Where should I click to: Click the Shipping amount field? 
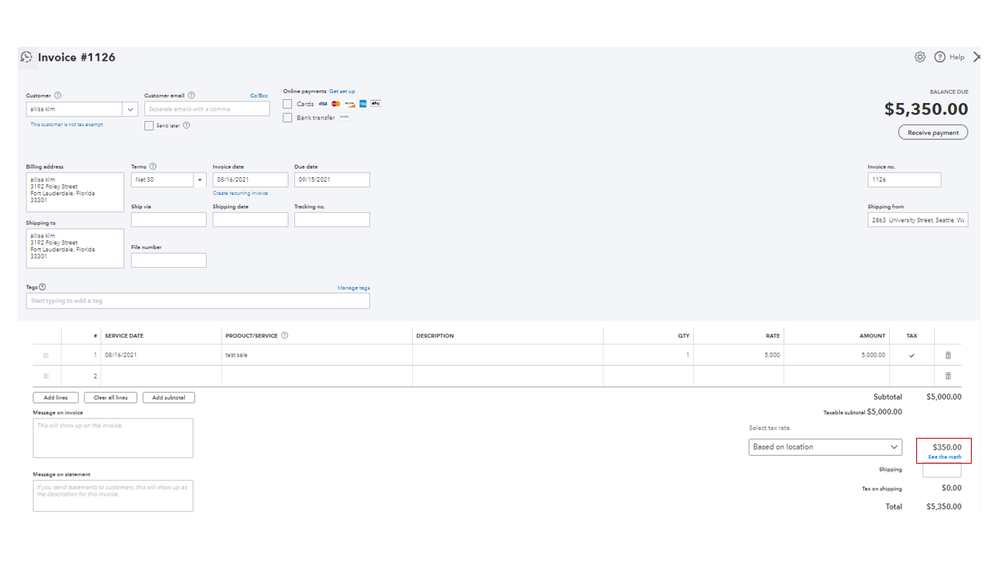point(942,470)
